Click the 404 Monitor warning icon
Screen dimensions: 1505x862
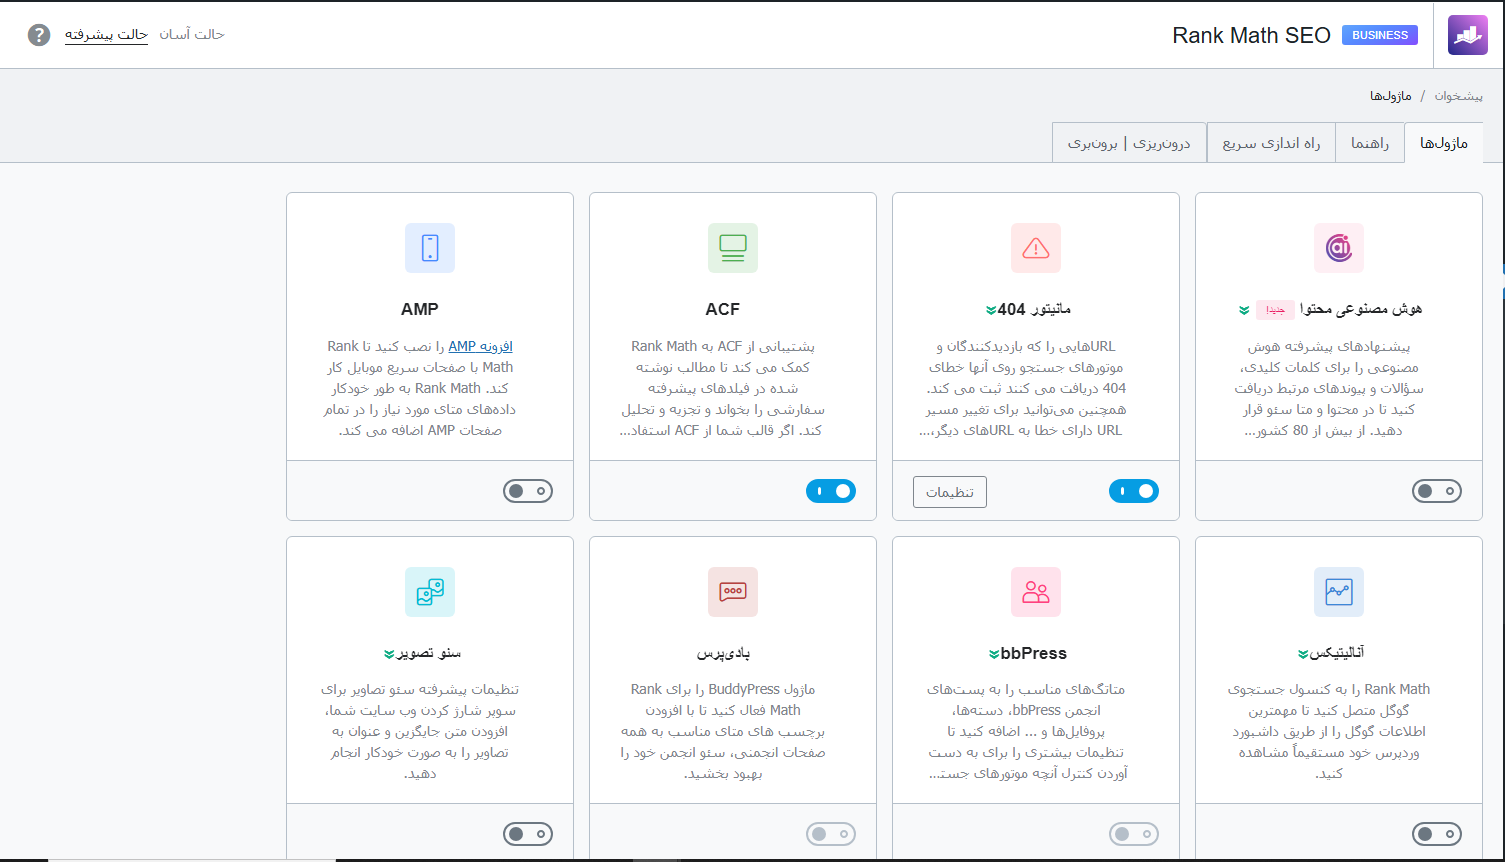coord(1035,247)
